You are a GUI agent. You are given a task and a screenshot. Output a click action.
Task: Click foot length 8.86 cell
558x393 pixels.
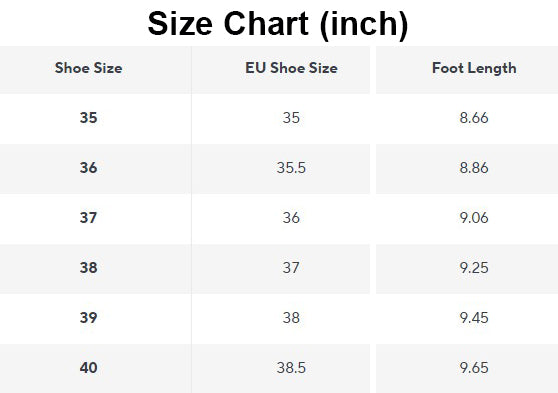point(474,168)
